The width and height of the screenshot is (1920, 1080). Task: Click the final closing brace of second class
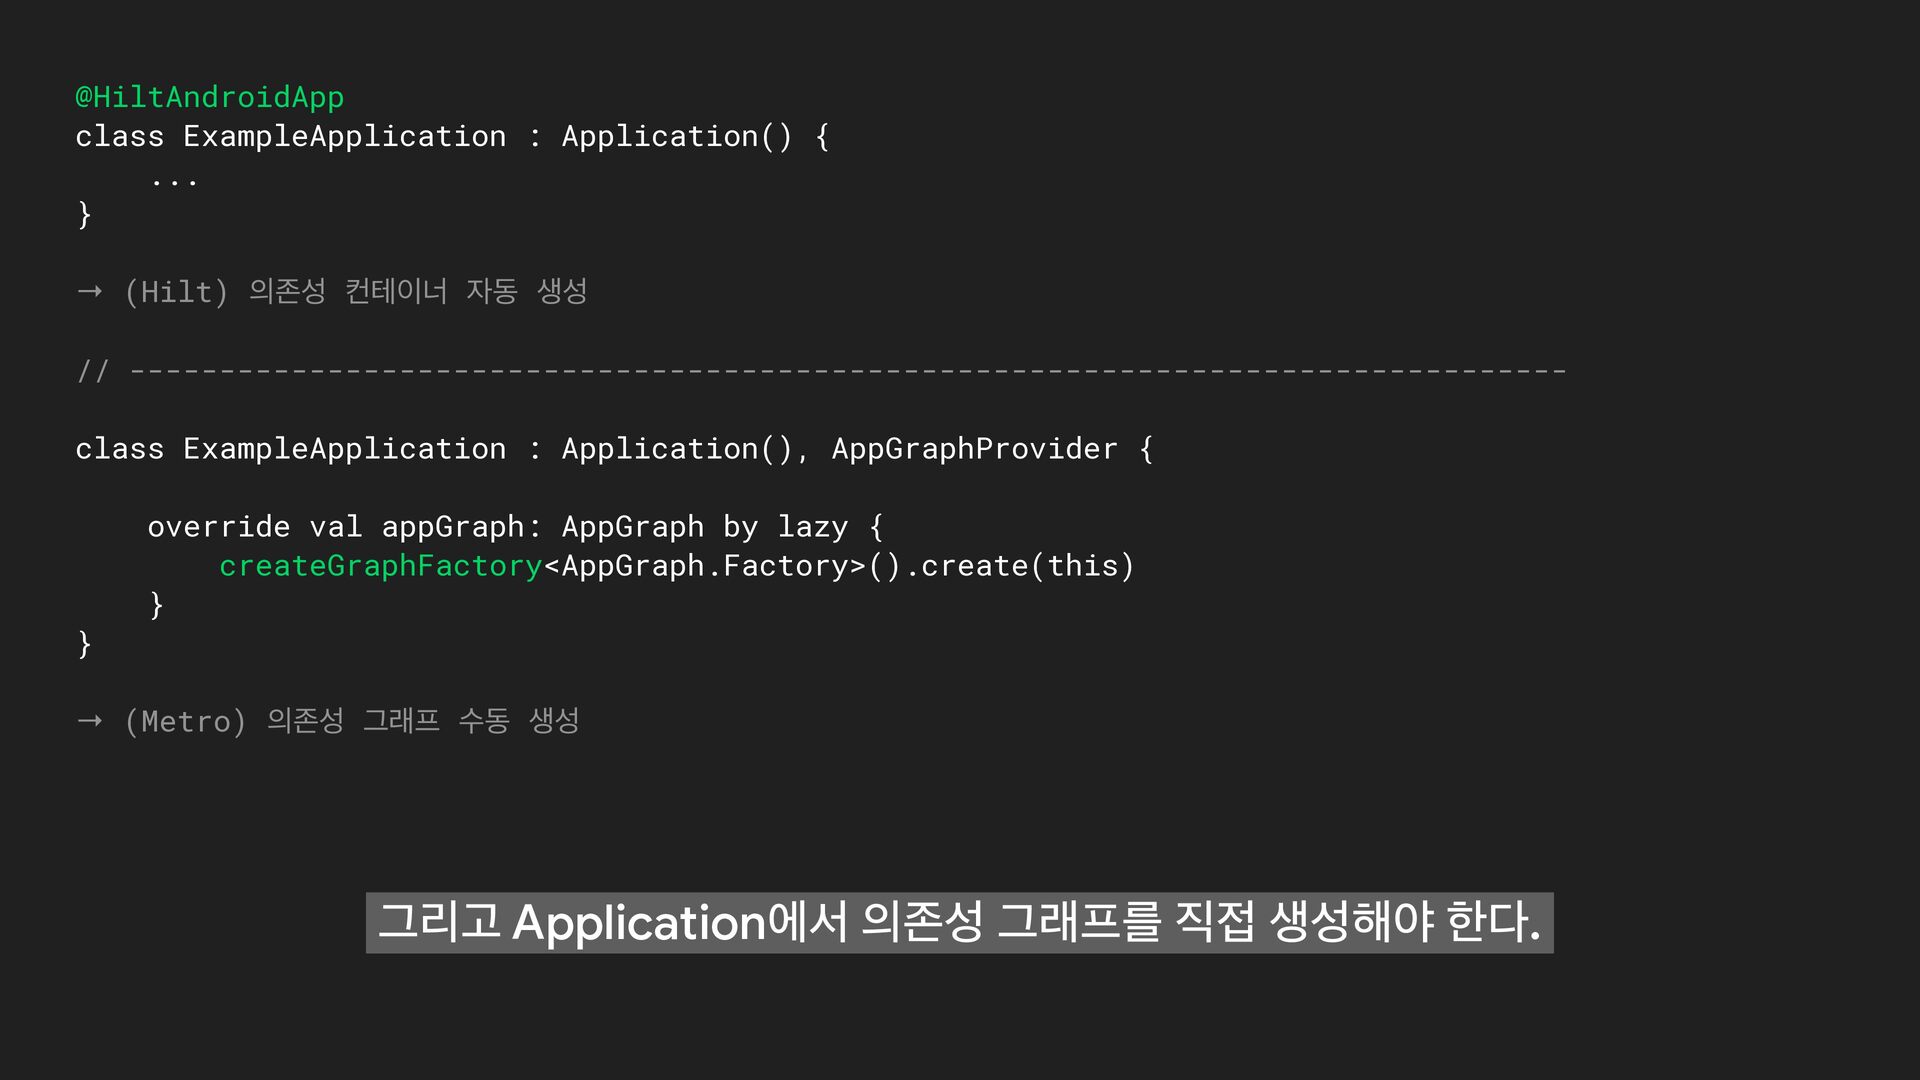point(84,644)
